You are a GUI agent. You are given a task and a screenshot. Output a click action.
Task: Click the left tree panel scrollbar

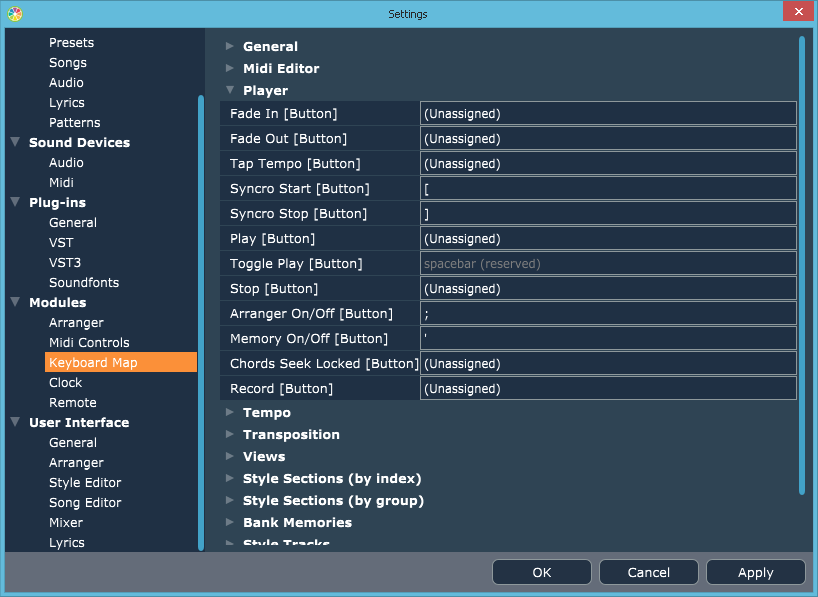tap(201, 323)
